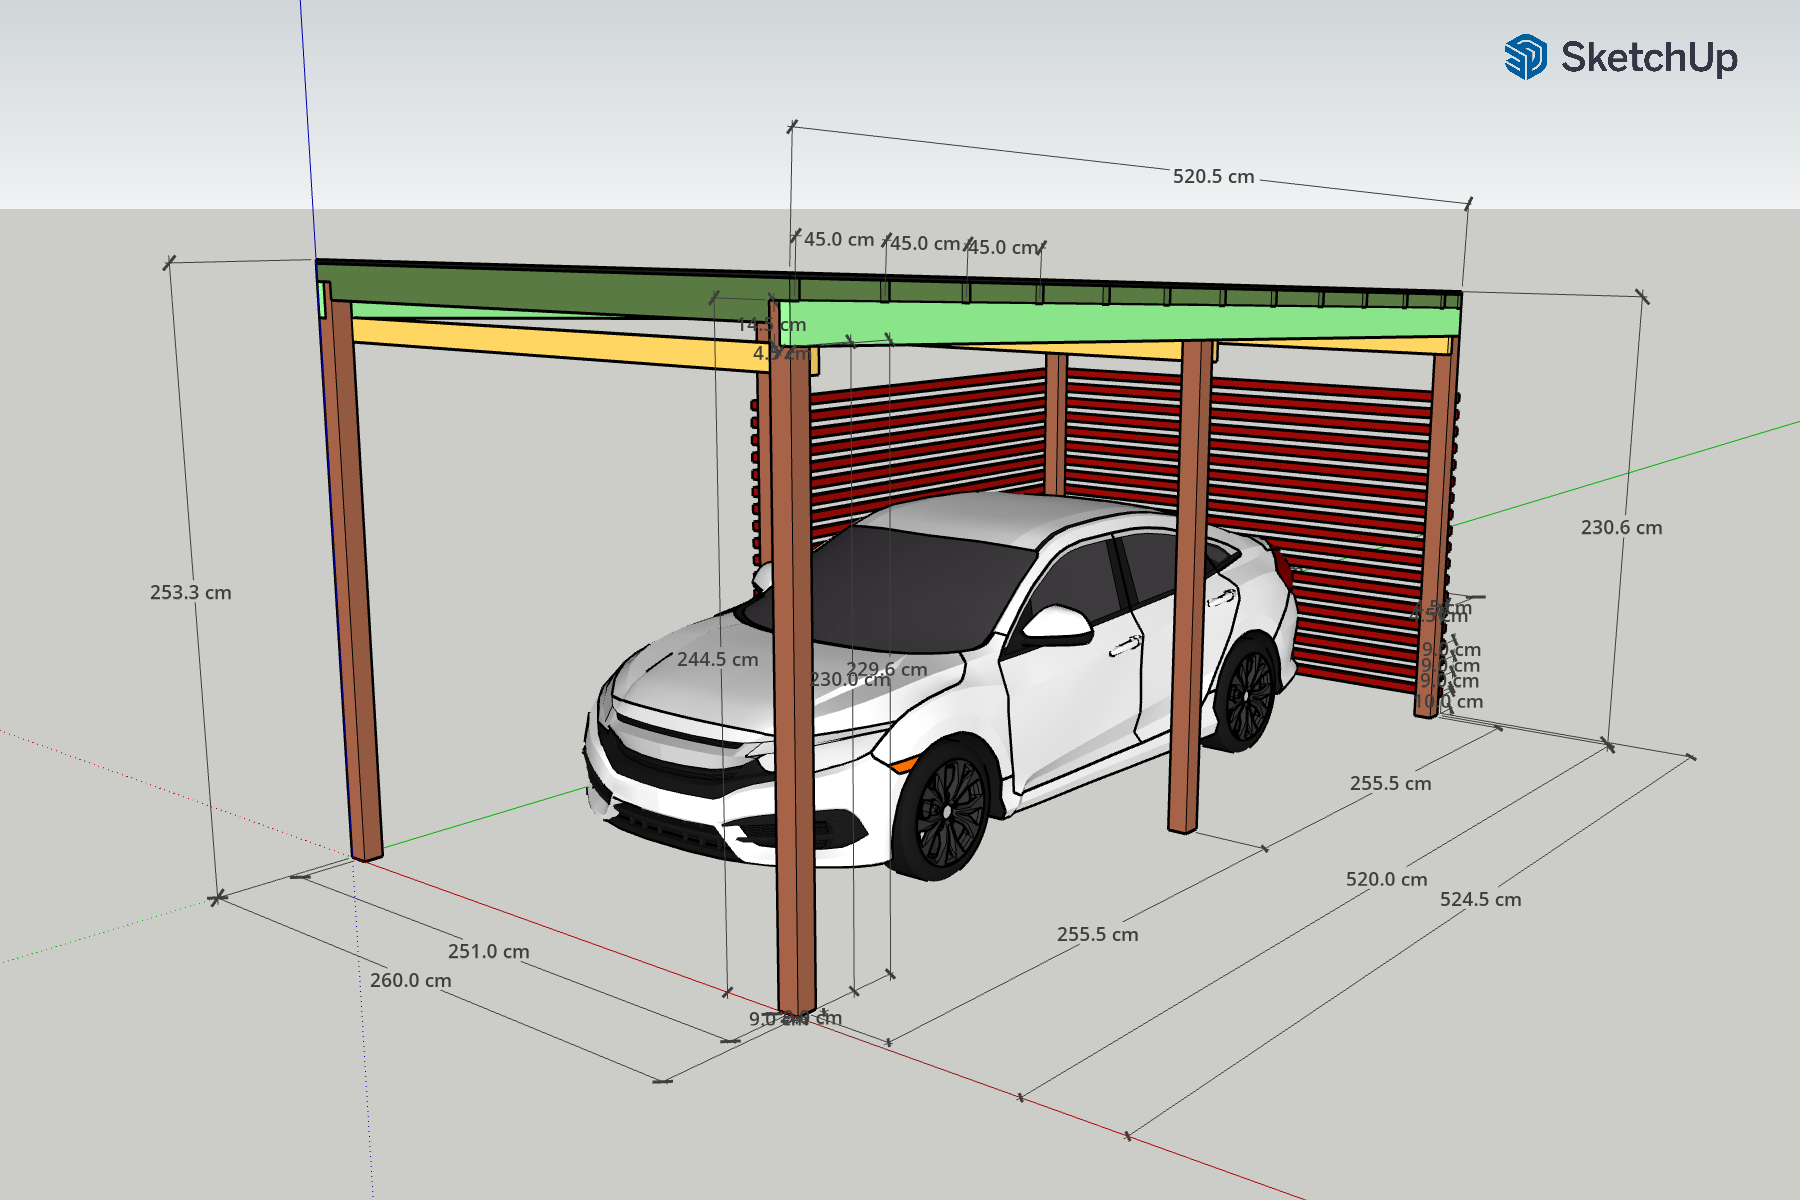
Task: Select the 244.5 cm dimension label
Action: click(717, 660)
